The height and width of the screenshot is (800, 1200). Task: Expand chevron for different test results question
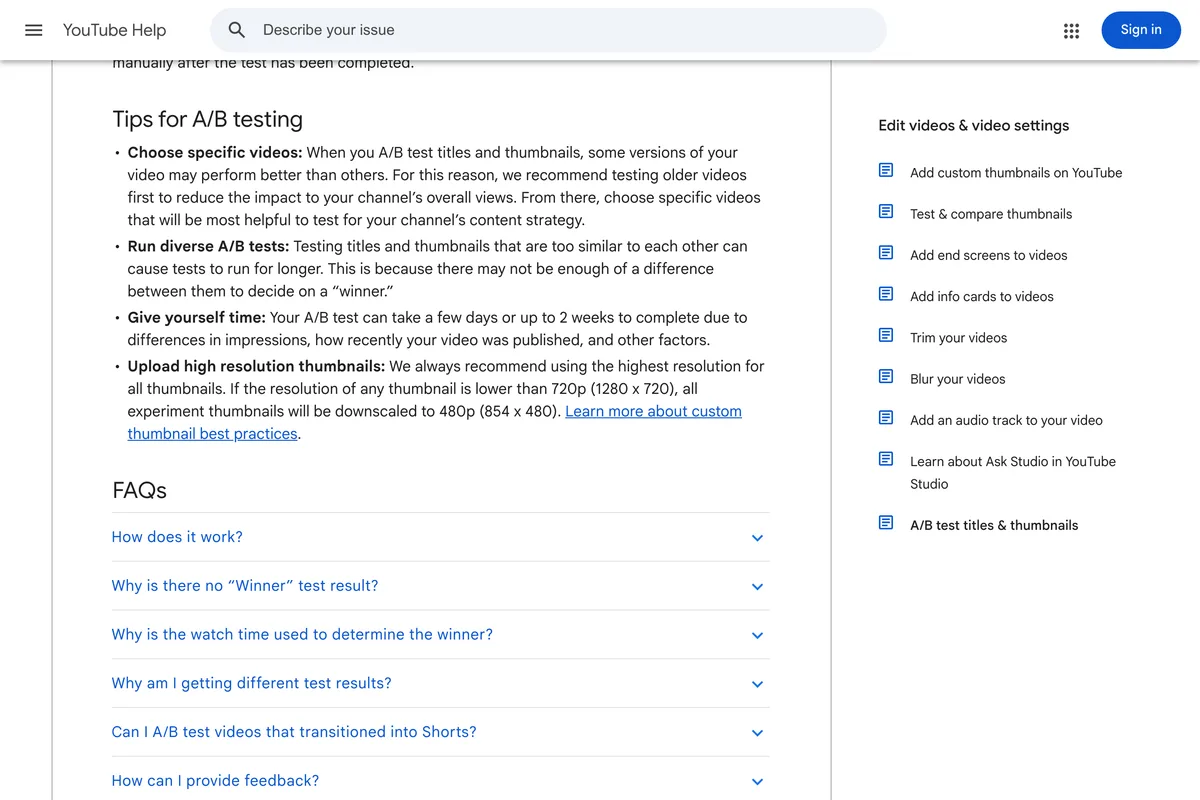[x=757, y=685]
